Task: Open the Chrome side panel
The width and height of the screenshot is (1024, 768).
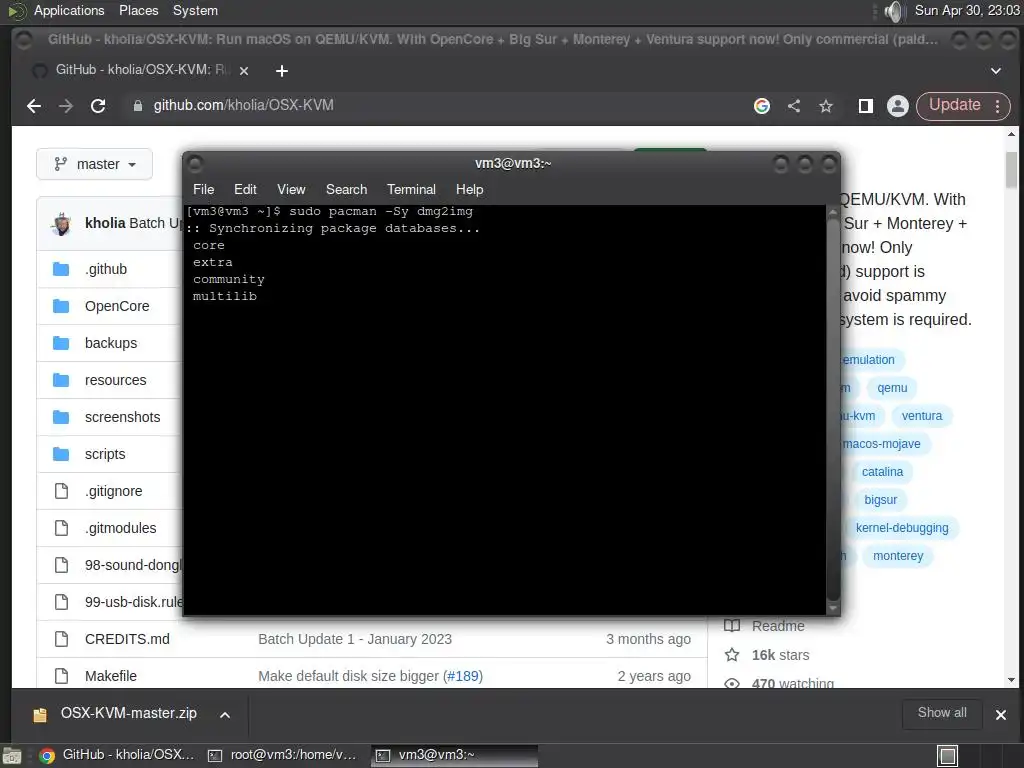Action: (865, 106)
